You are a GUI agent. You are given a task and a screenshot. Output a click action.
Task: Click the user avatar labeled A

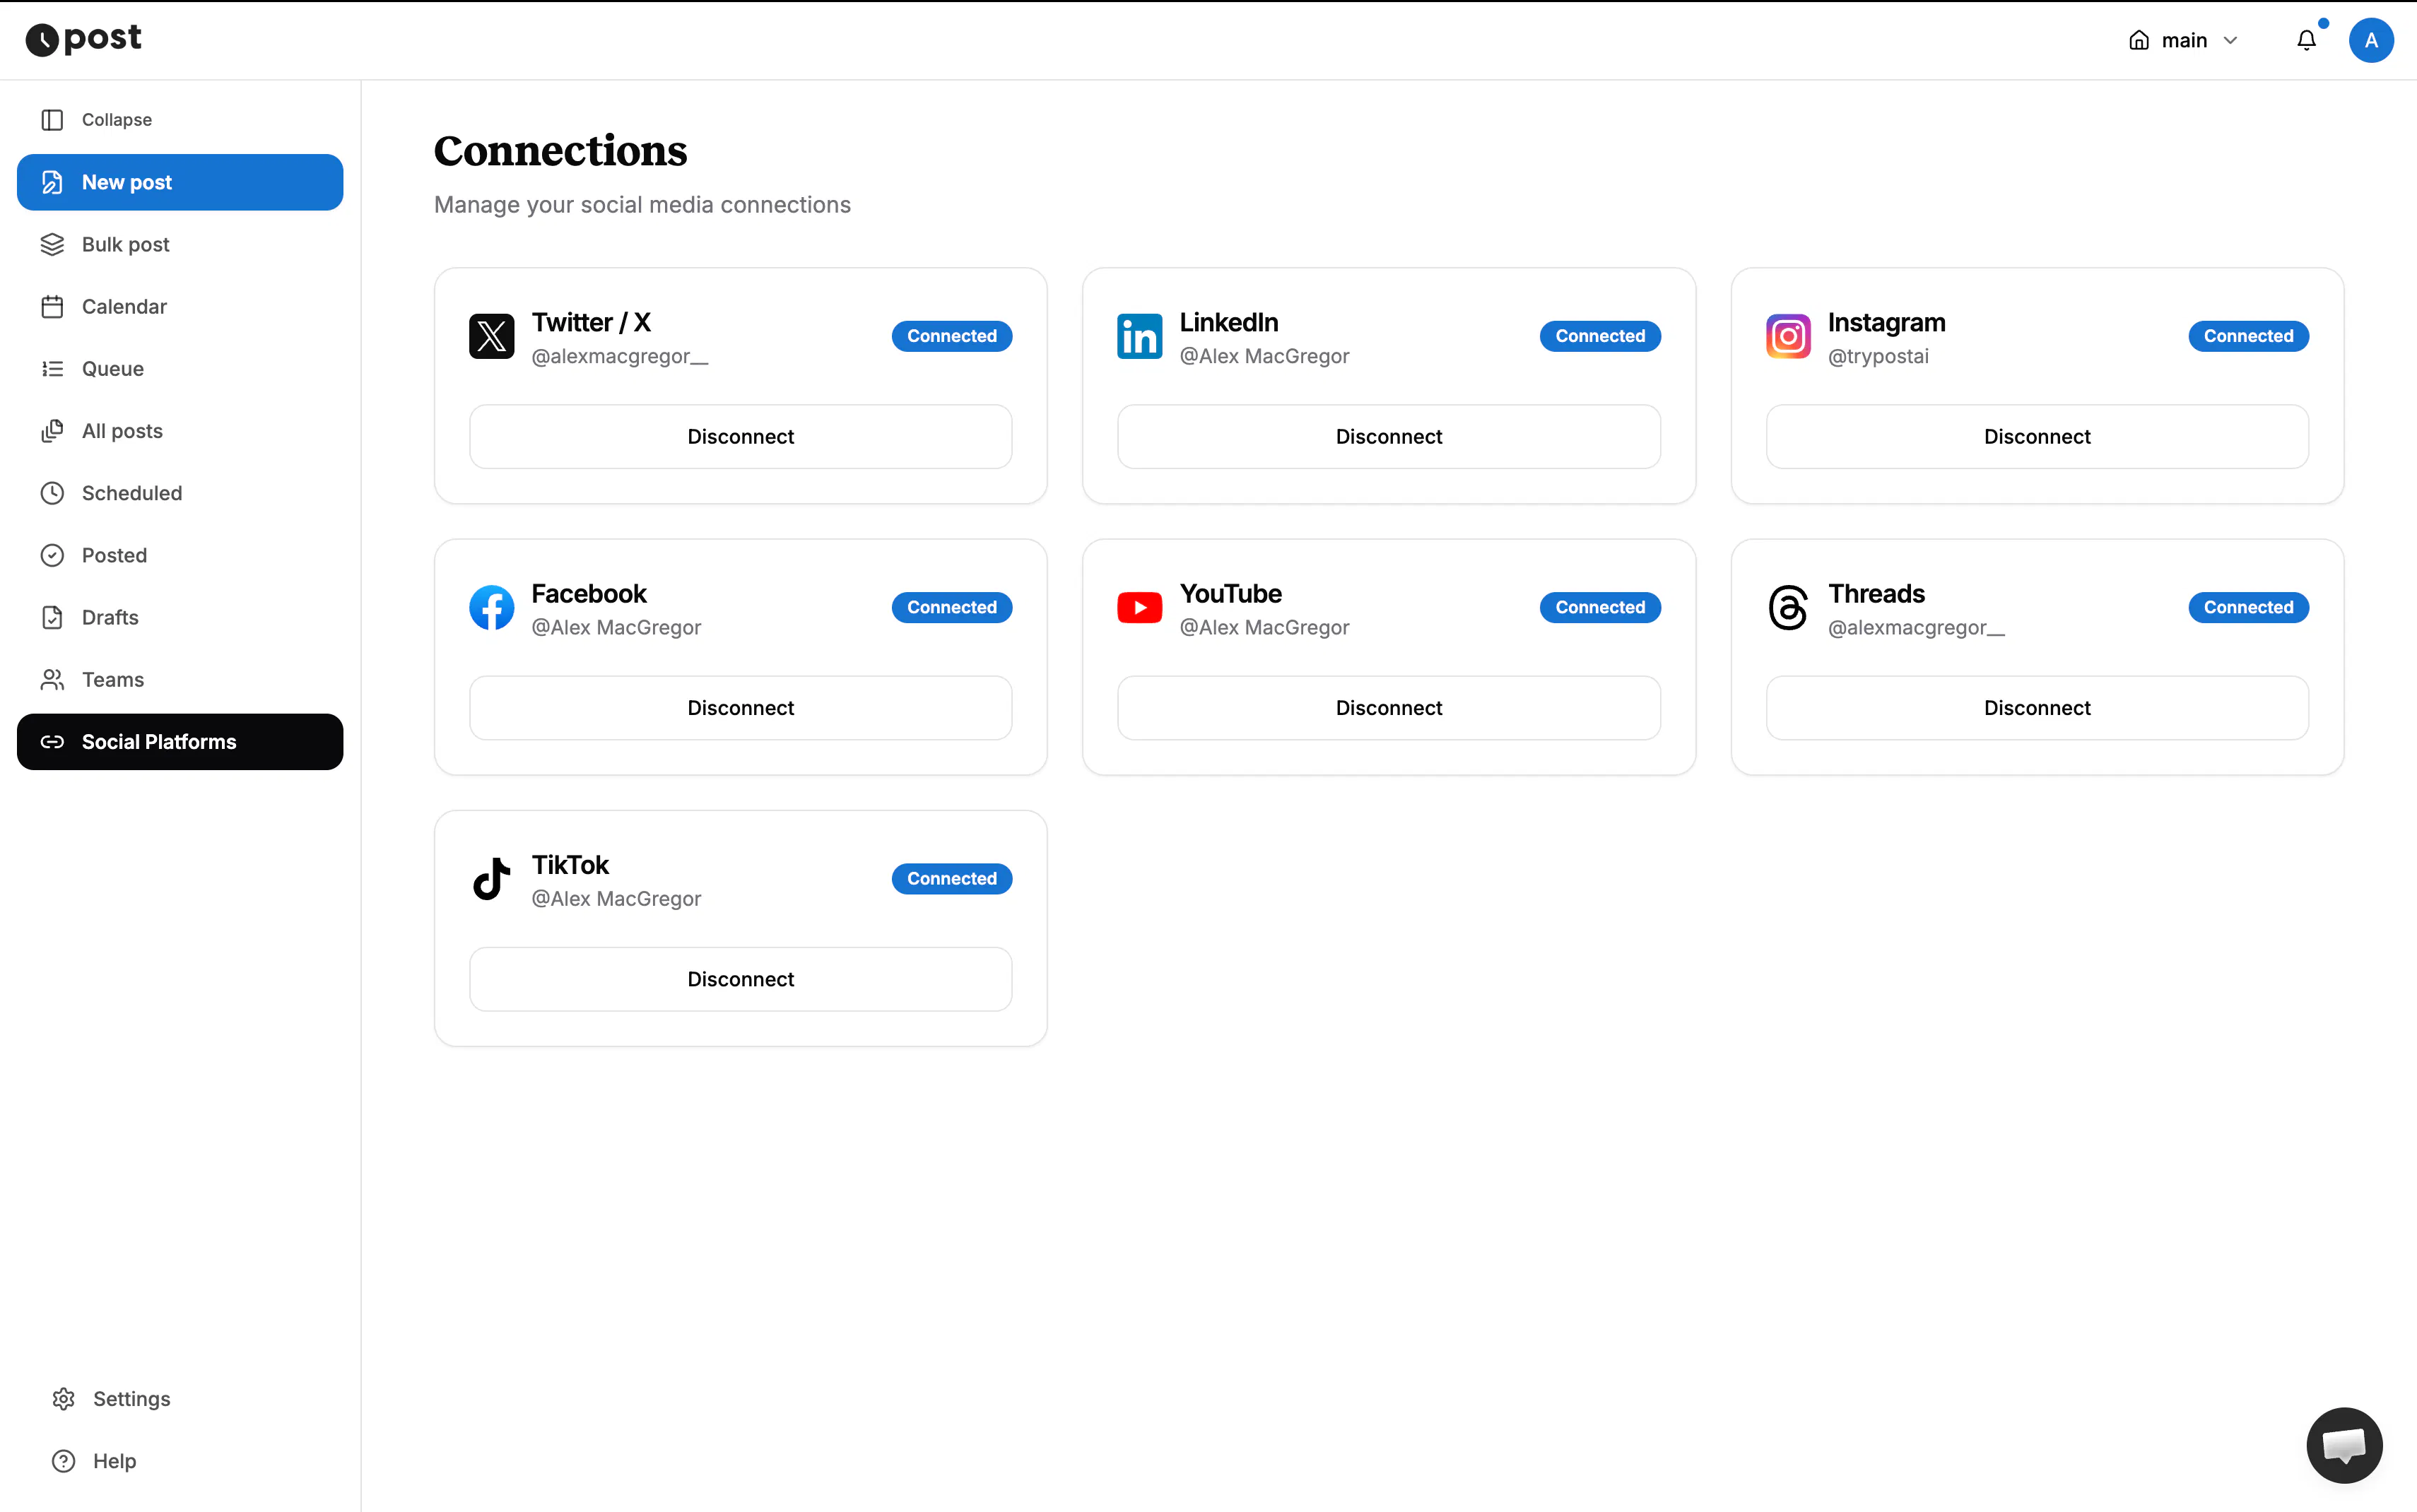point(2370,40)
